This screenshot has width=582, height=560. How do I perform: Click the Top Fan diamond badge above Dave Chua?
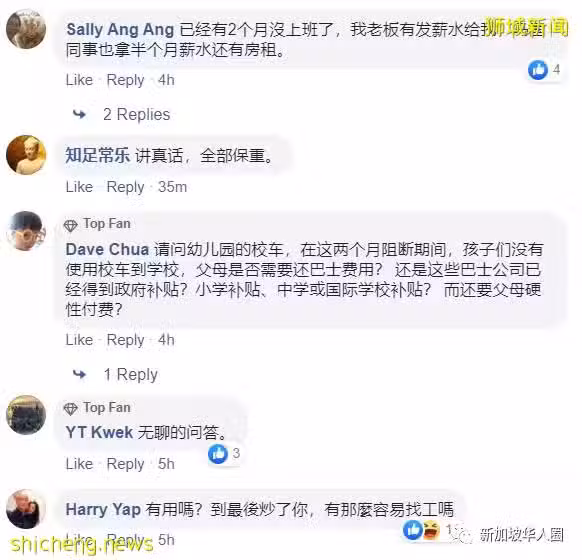70,225
